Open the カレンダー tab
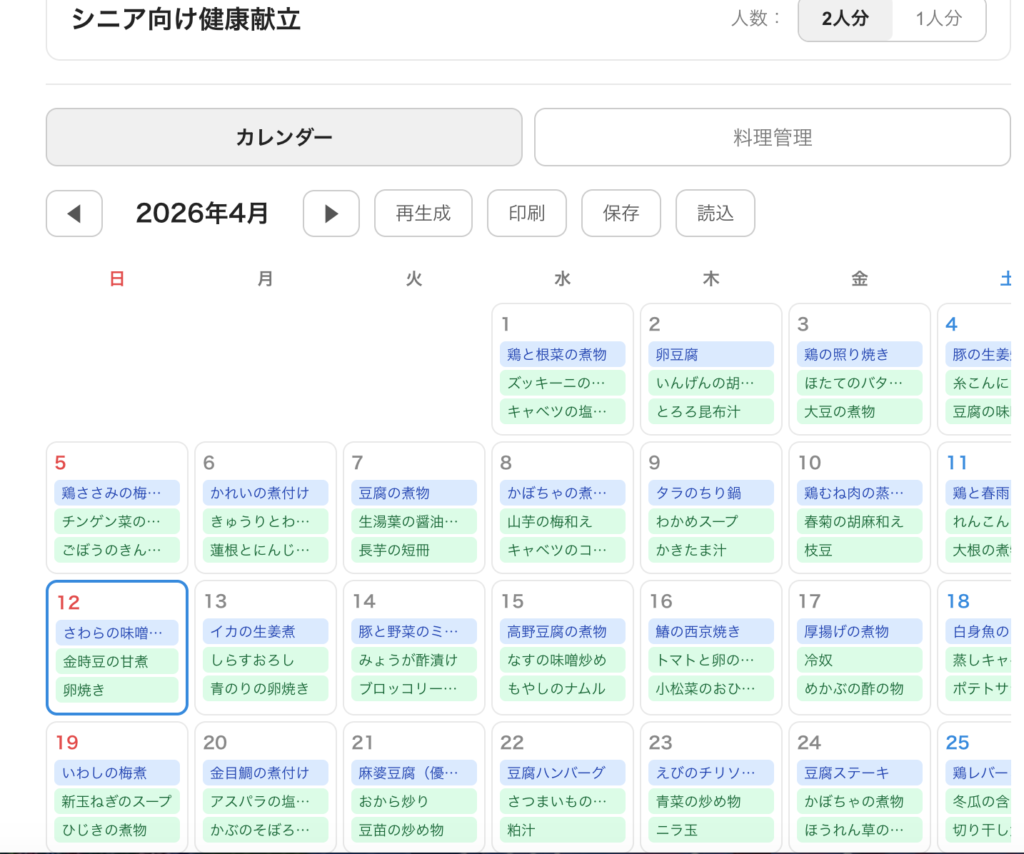 [284, 137]
